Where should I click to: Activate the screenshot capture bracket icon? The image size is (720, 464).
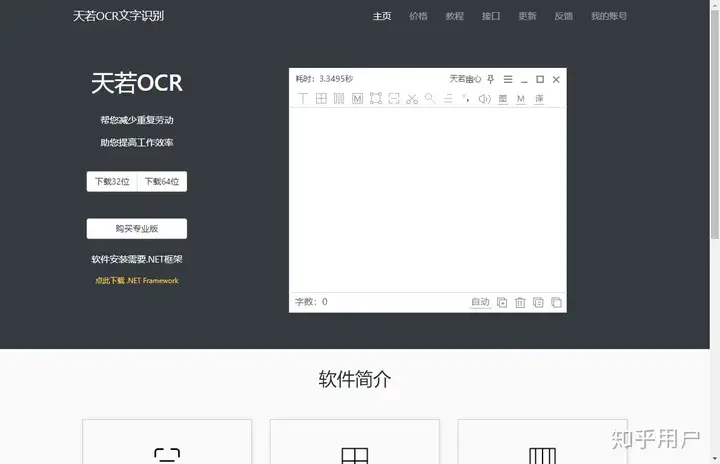[394, 98]
